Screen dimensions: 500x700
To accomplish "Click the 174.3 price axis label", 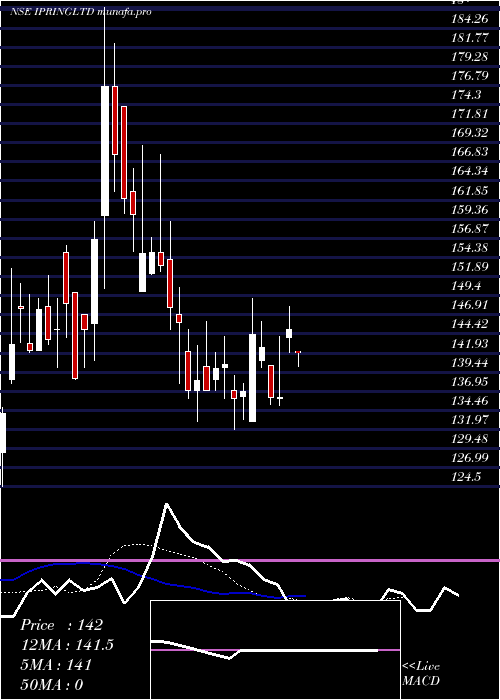I will [x=467, y=95].
